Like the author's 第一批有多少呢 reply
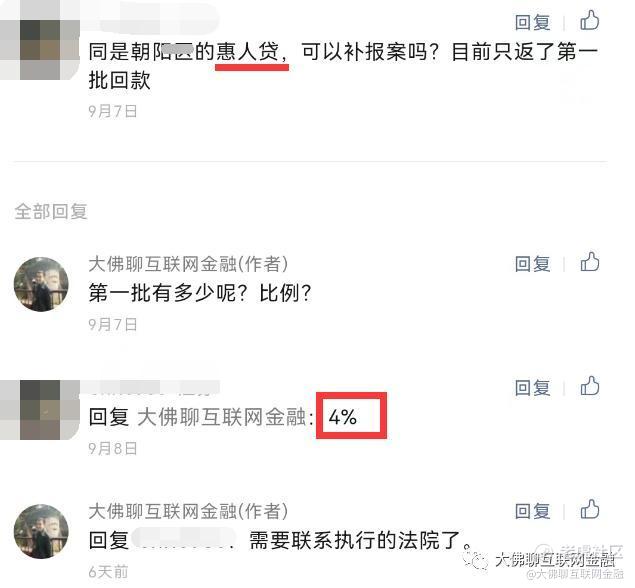Screen dimensions: 635x588 (x=589, y=262)
